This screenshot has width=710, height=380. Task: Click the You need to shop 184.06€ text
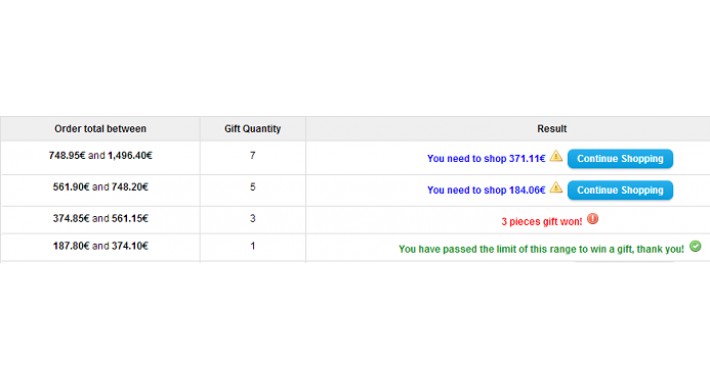(x=486, y=190)
